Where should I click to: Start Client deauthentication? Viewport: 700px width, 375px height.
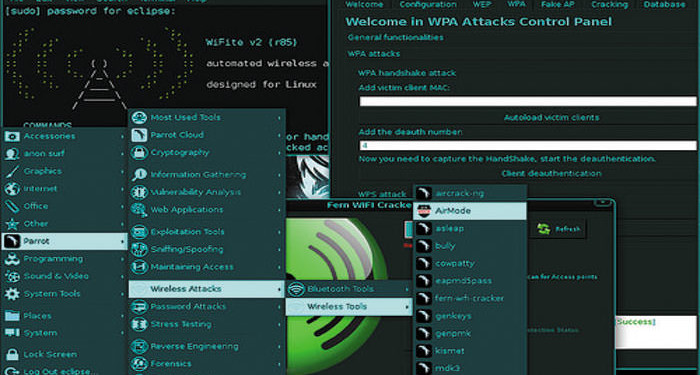pos(528,173)
